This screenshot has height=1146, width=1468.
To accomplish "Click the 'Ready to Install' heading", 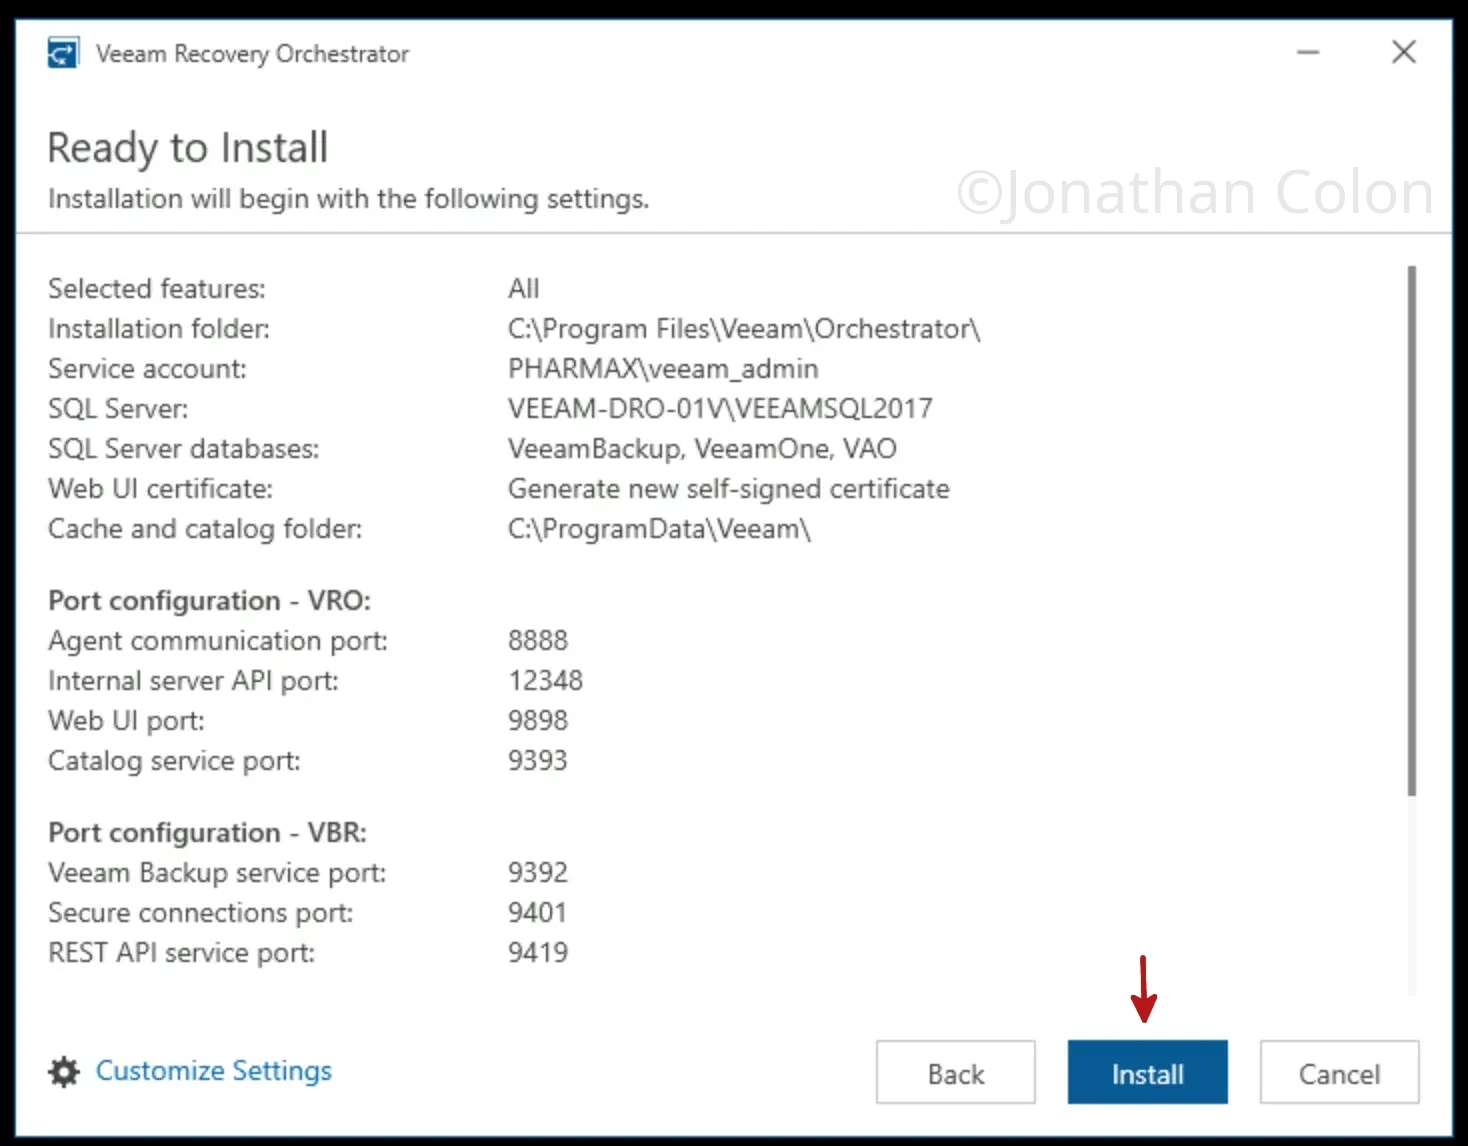I will click(x=188, y=148).
